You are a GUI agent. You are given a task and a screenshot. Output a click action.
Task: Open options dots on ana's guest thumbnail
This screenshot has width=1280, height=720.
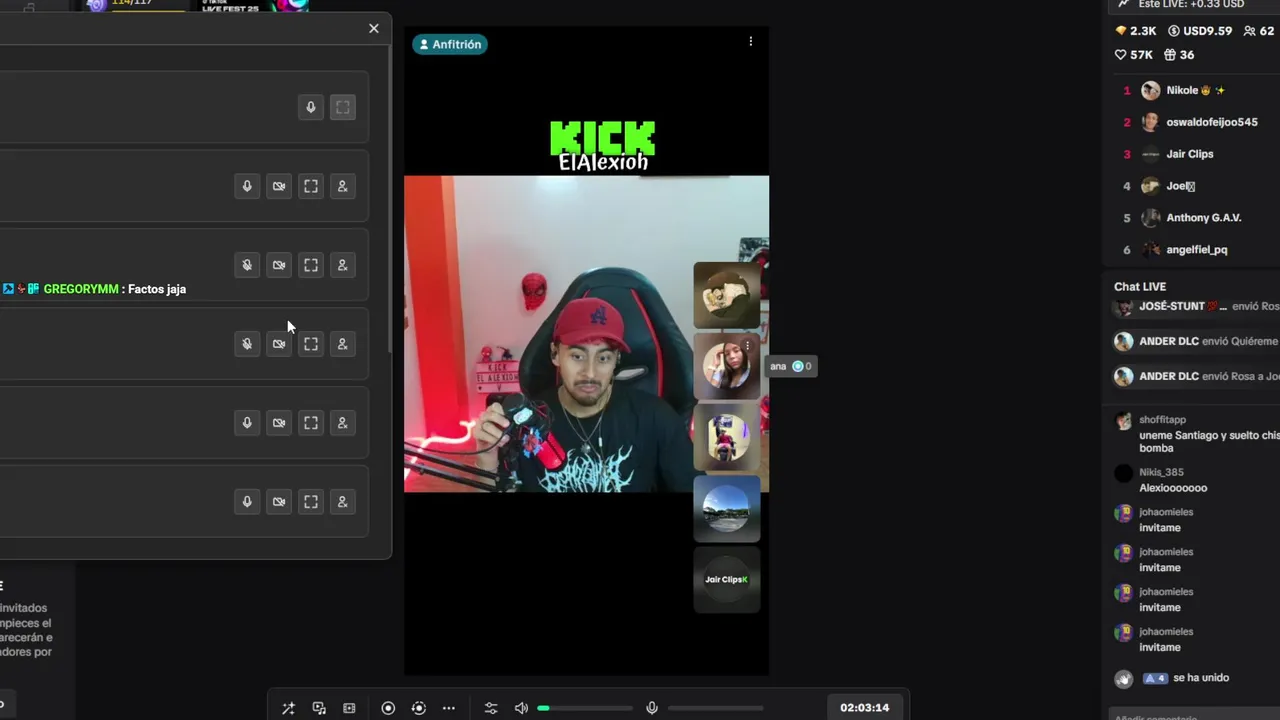click(x=747, y=346)
